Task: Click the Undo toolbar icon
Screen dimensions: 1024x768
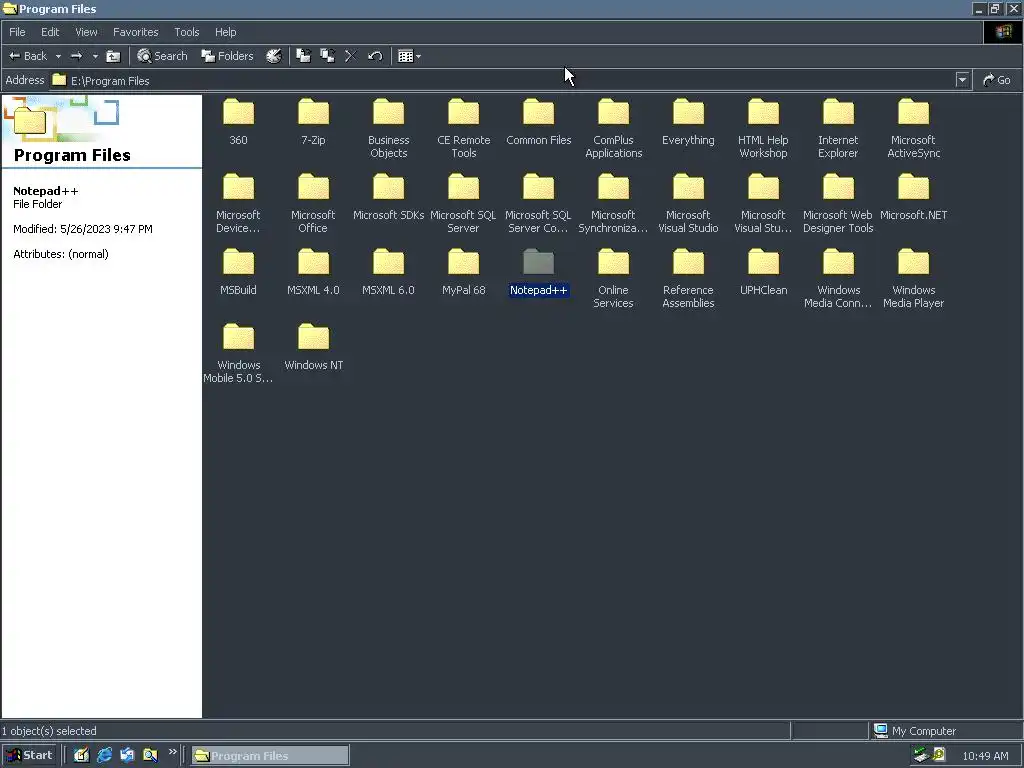Action: click(x=375, y=56)
